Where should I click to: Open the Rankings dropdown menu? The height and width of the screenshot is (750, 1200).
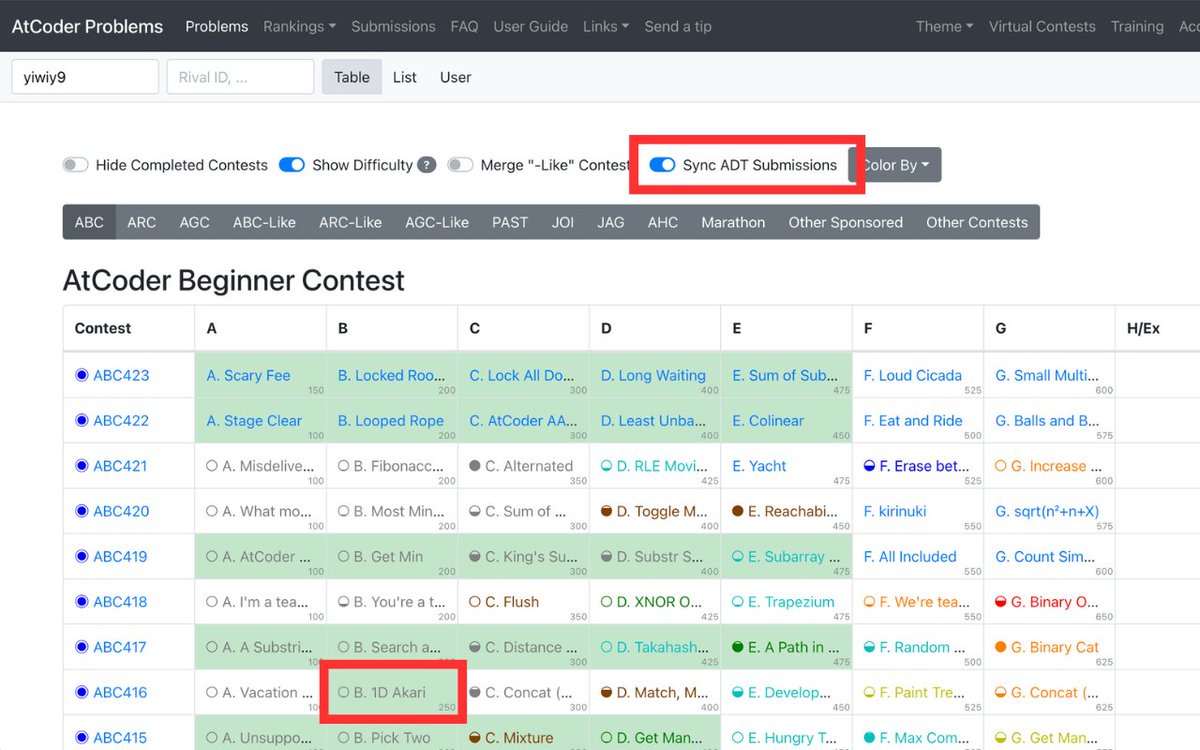(x=300, y=27)
